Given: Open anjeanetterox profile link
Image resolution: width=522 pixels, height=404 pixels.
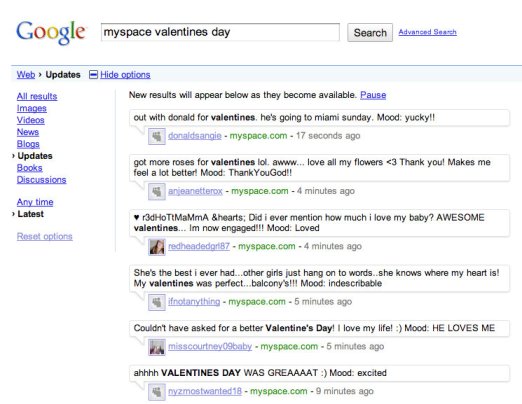Looking at the screenshot, I should coord(195,191).
